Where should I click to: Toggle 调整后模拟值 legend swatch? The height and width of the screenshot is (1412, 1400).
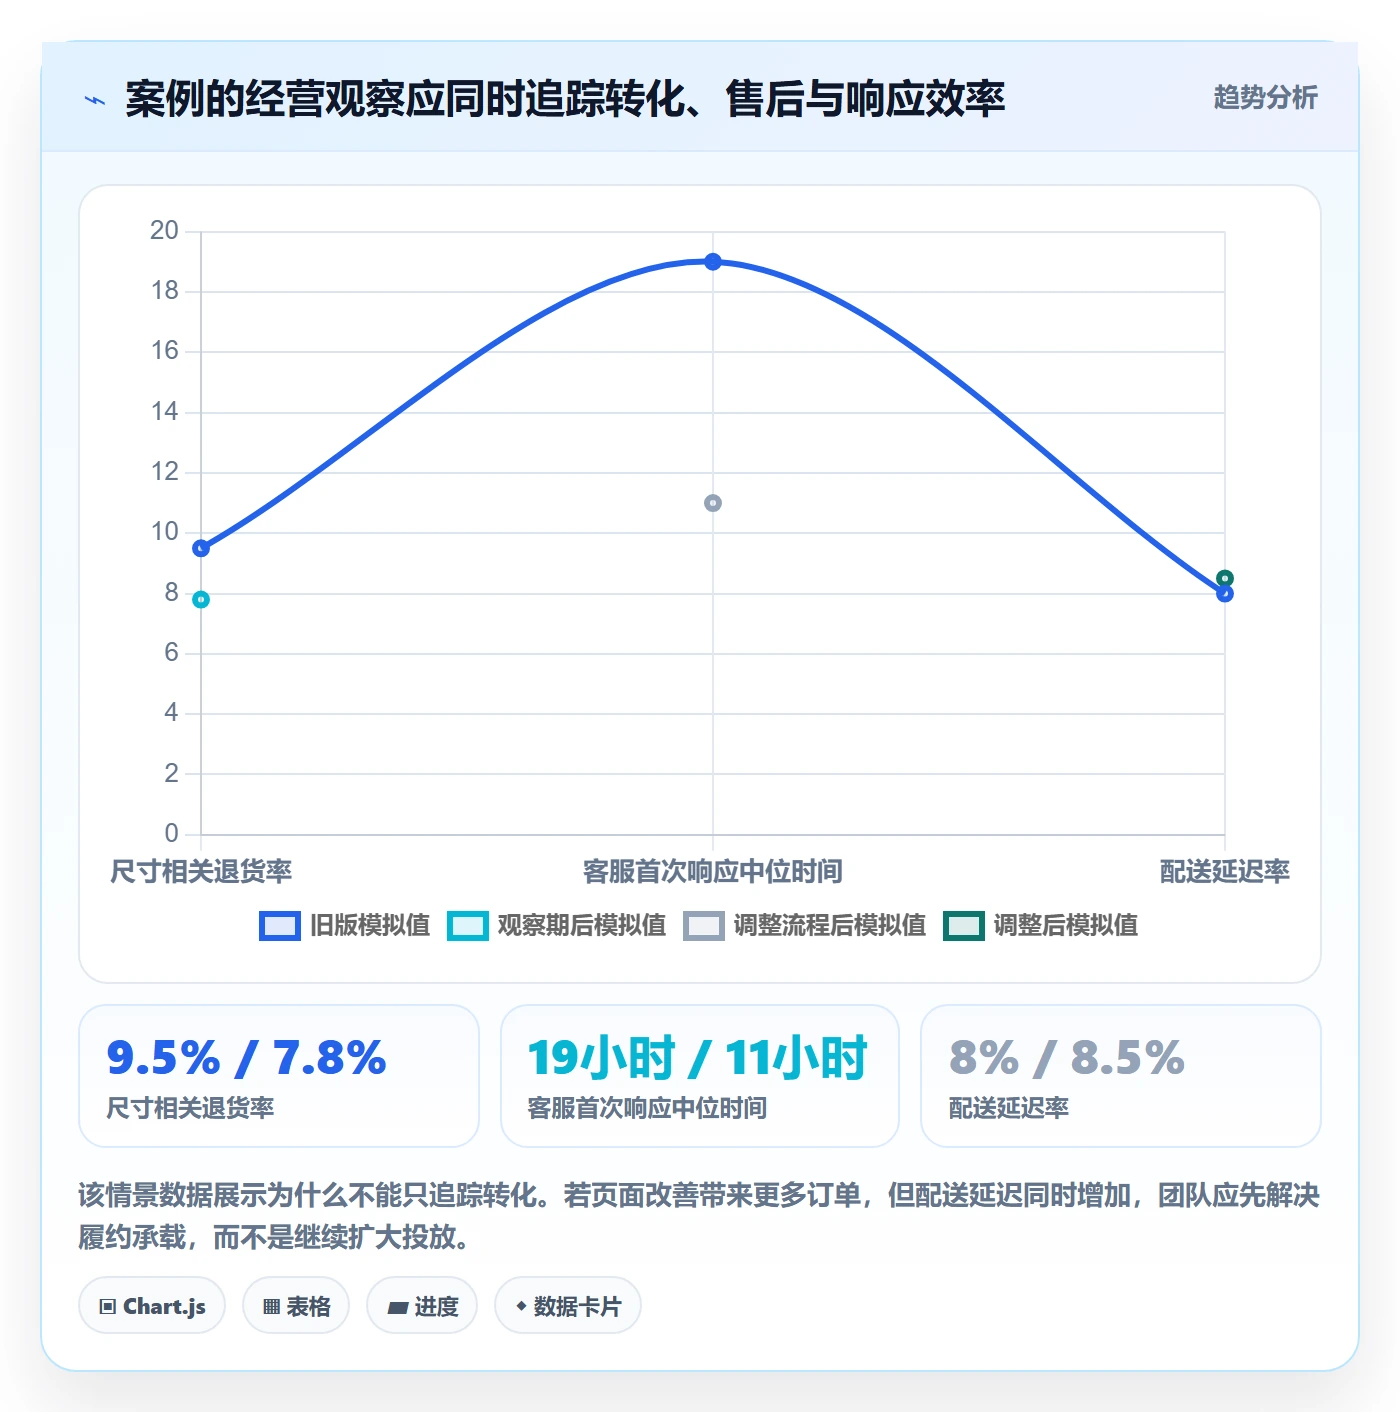tap(963, 926)
